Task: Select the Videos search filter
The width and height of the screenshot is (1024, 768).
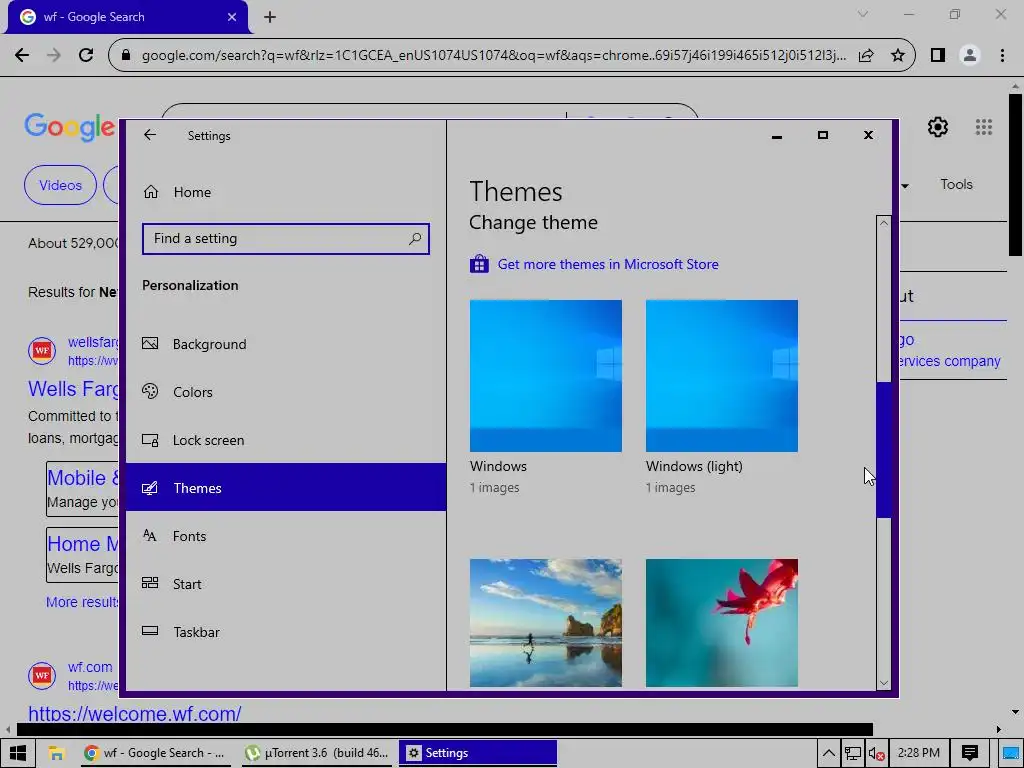Action: tap(60, 185)
